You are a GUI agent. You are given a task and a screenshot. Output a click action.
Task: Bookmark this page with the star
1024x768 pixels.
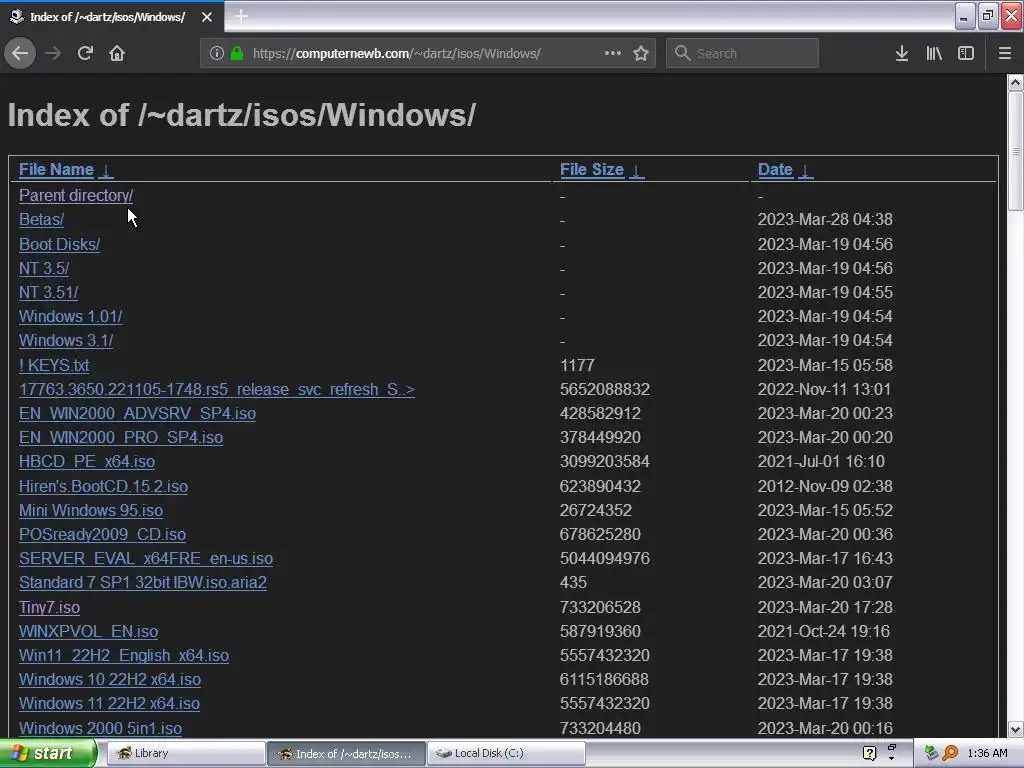641,53
